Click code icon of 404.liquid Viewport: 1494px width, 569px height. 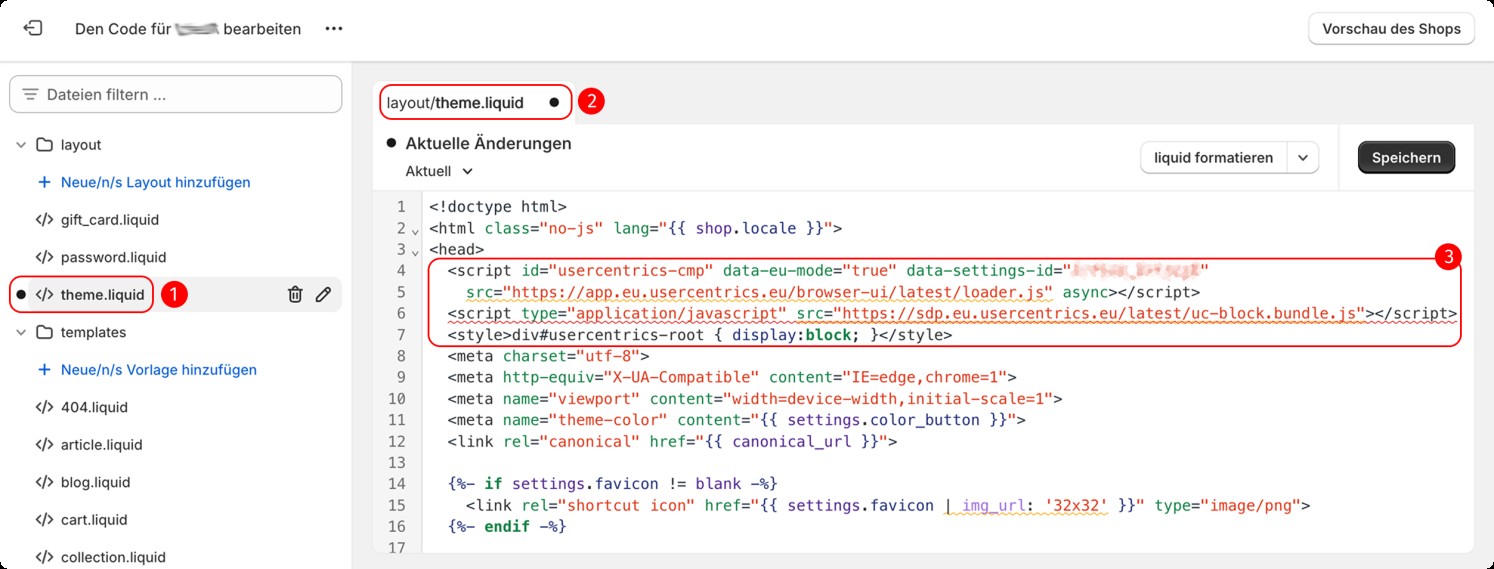(x=44, y=407)
